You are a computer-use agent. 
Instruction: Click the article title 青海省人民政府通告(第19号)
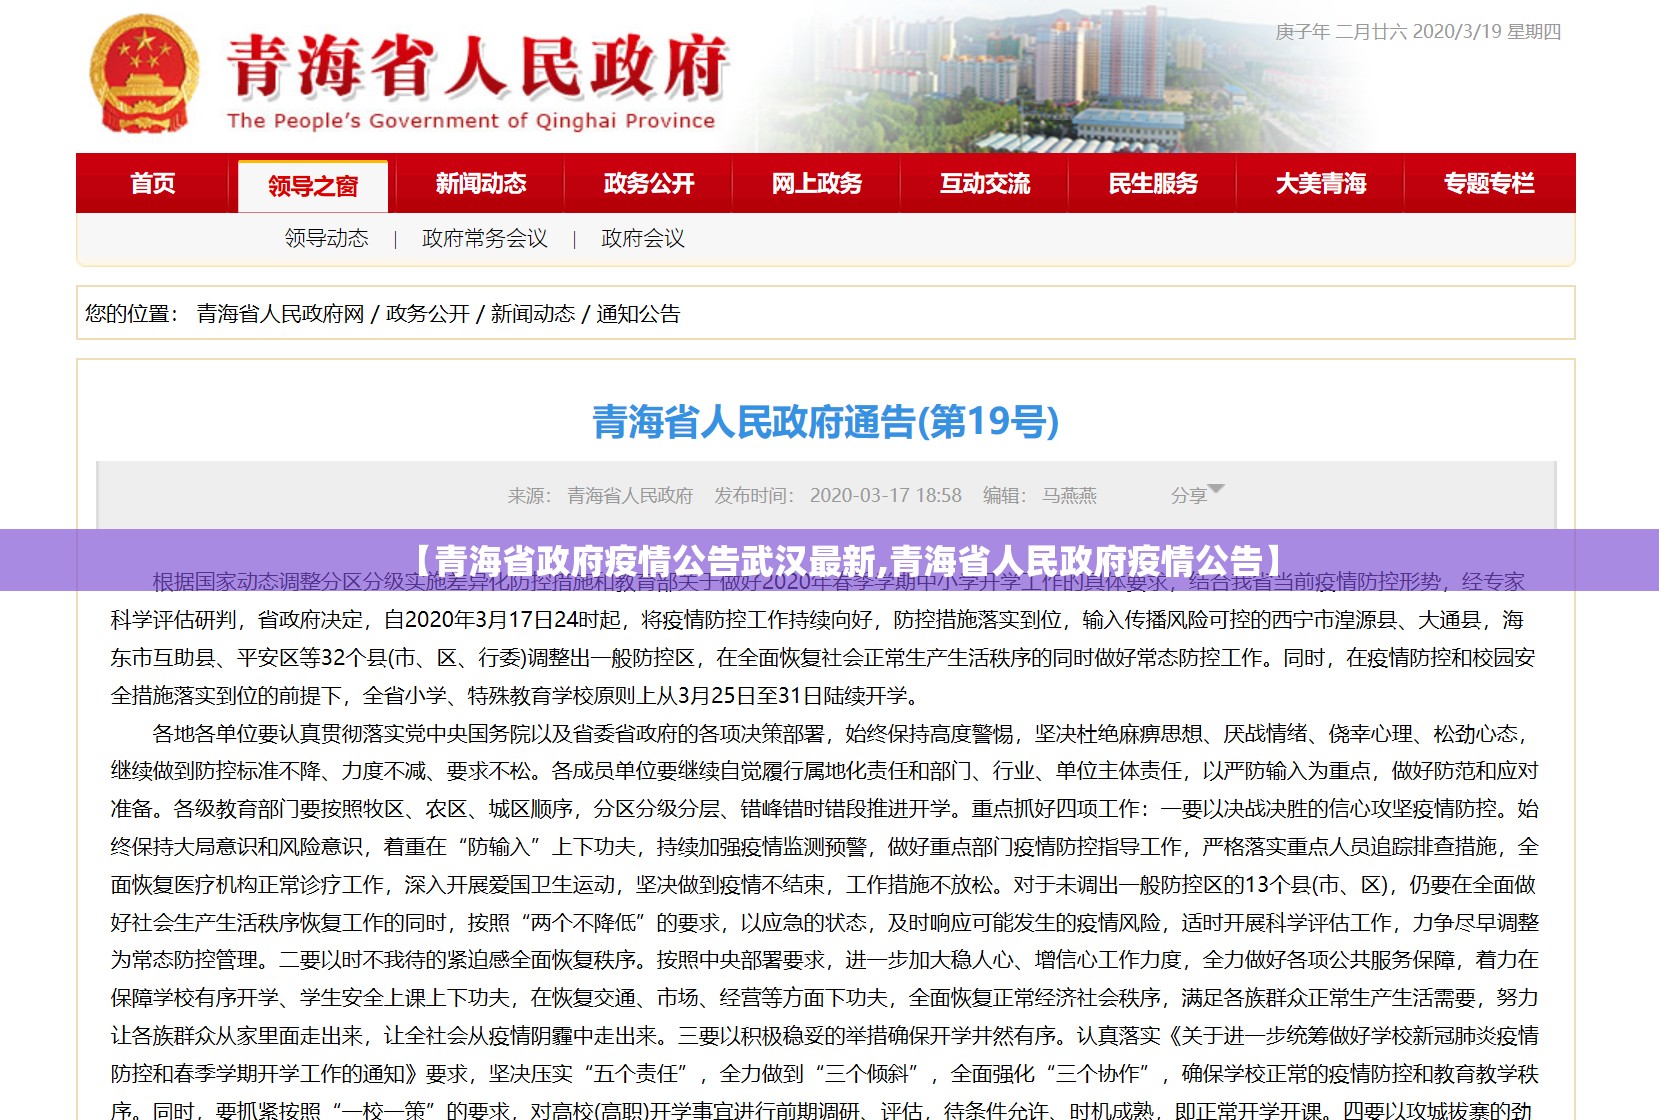[x=826, y=422]
